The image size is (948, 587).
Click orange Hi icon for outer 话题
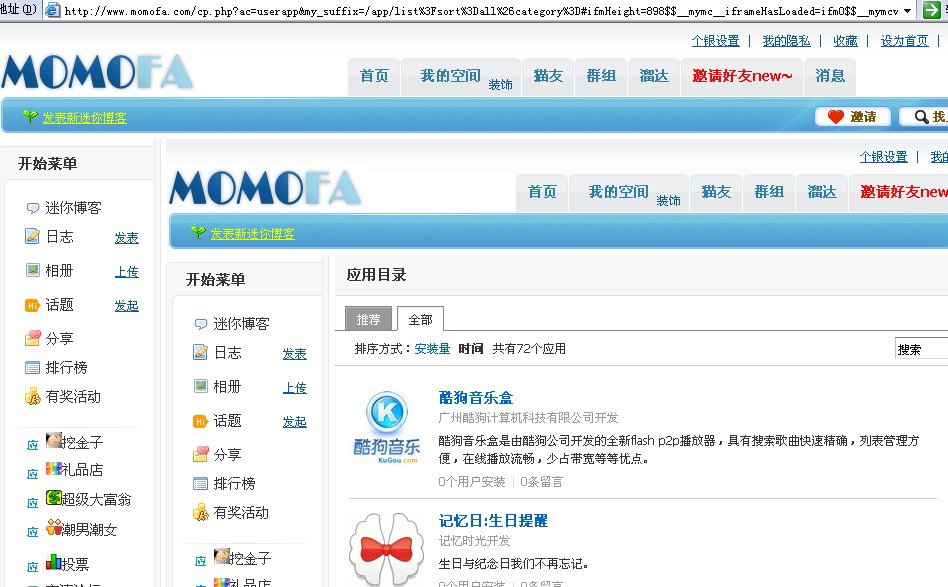[x=32, y=305]
